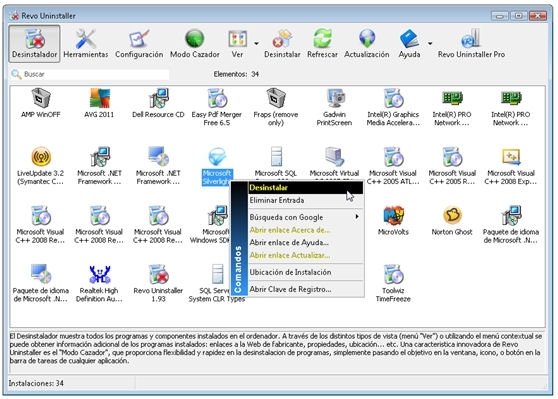558x399 pixels.
Task: Choose Ubicación de Instalación item
Action: tap(306, 272)
